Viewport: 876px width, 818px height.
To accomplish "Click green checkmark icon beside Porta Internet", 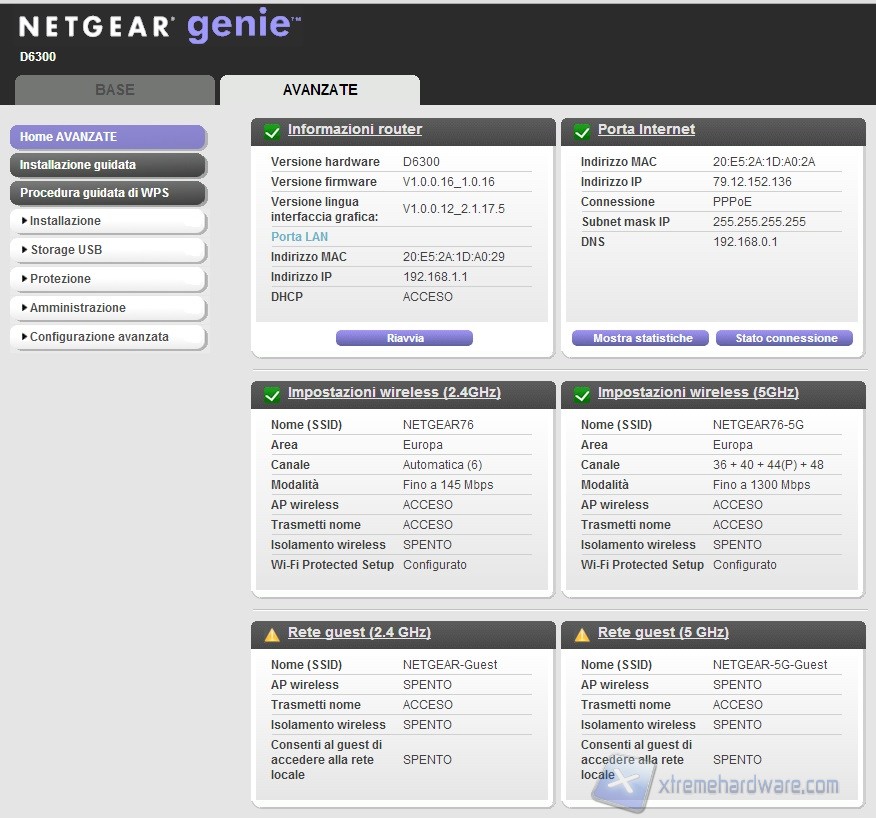I will (x=581, y=131).
